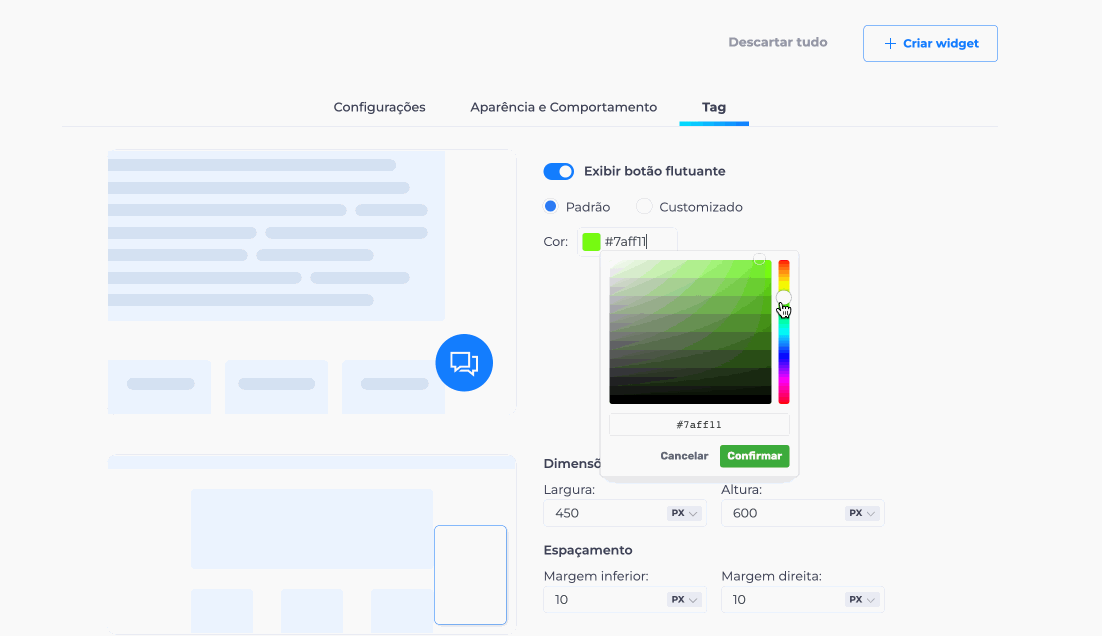Select the Tag tab
This screenshot has height=636, width=1102.
coord(713,107)
